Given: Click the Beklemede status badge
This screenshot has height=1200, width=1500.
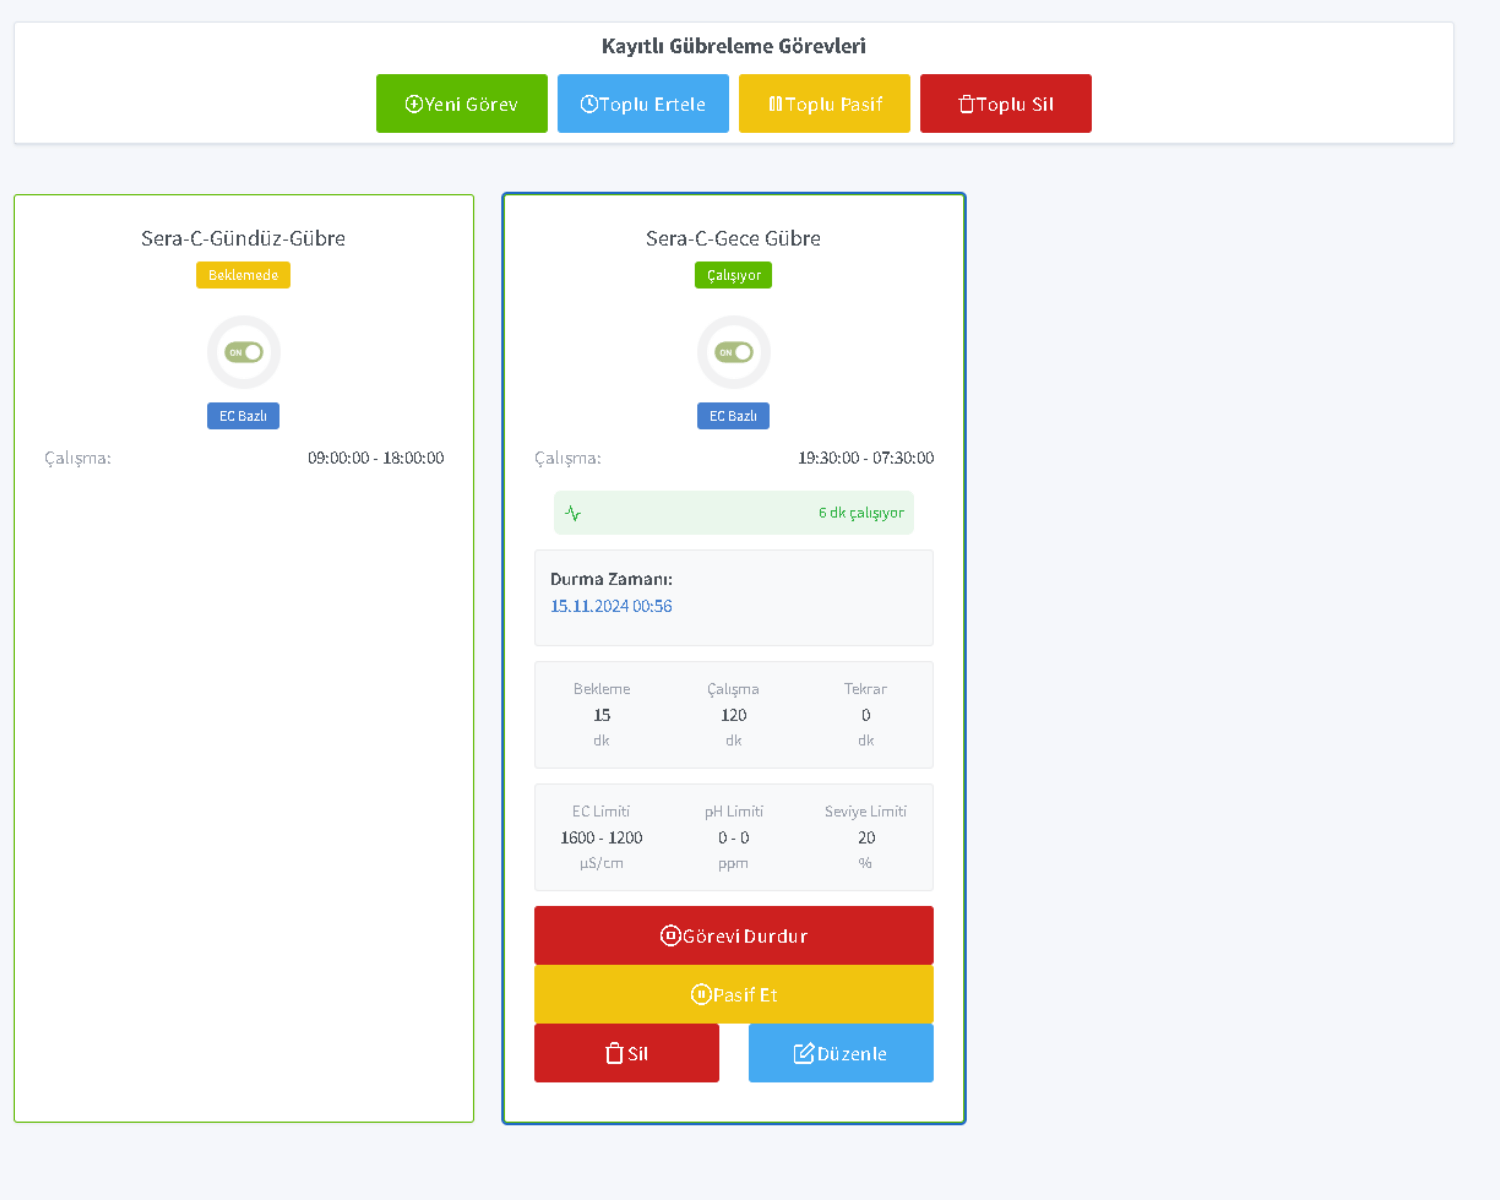Looking at the screenshot, I should click(x=243, y=275).
